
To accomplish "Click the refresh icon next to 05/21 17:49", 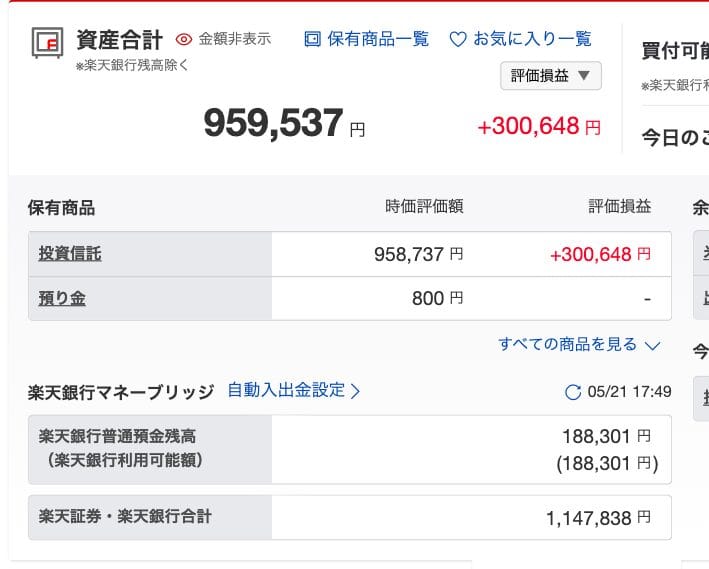I will [573, 392].
